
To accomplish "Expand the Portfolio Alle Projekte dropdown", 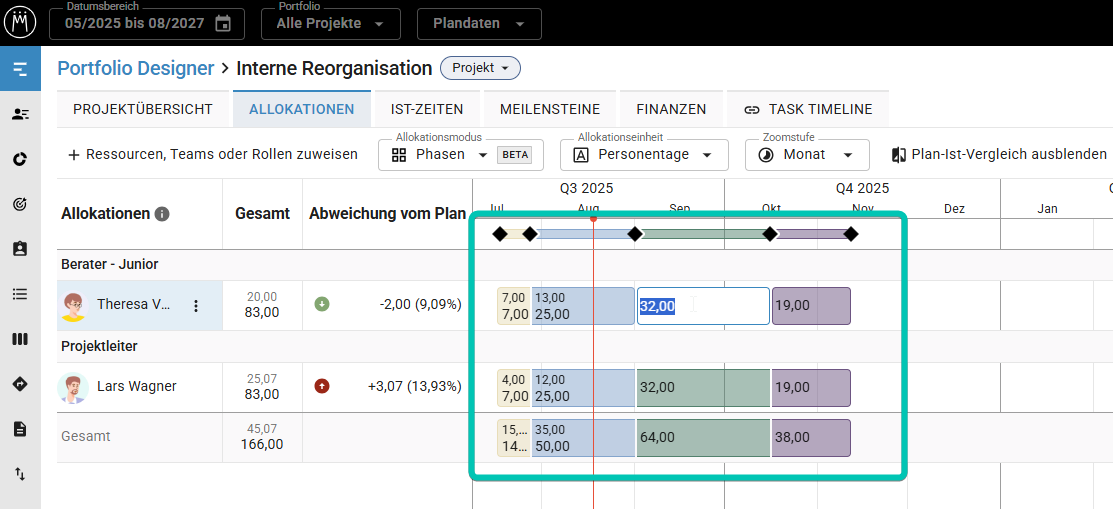I will (330, 23).
